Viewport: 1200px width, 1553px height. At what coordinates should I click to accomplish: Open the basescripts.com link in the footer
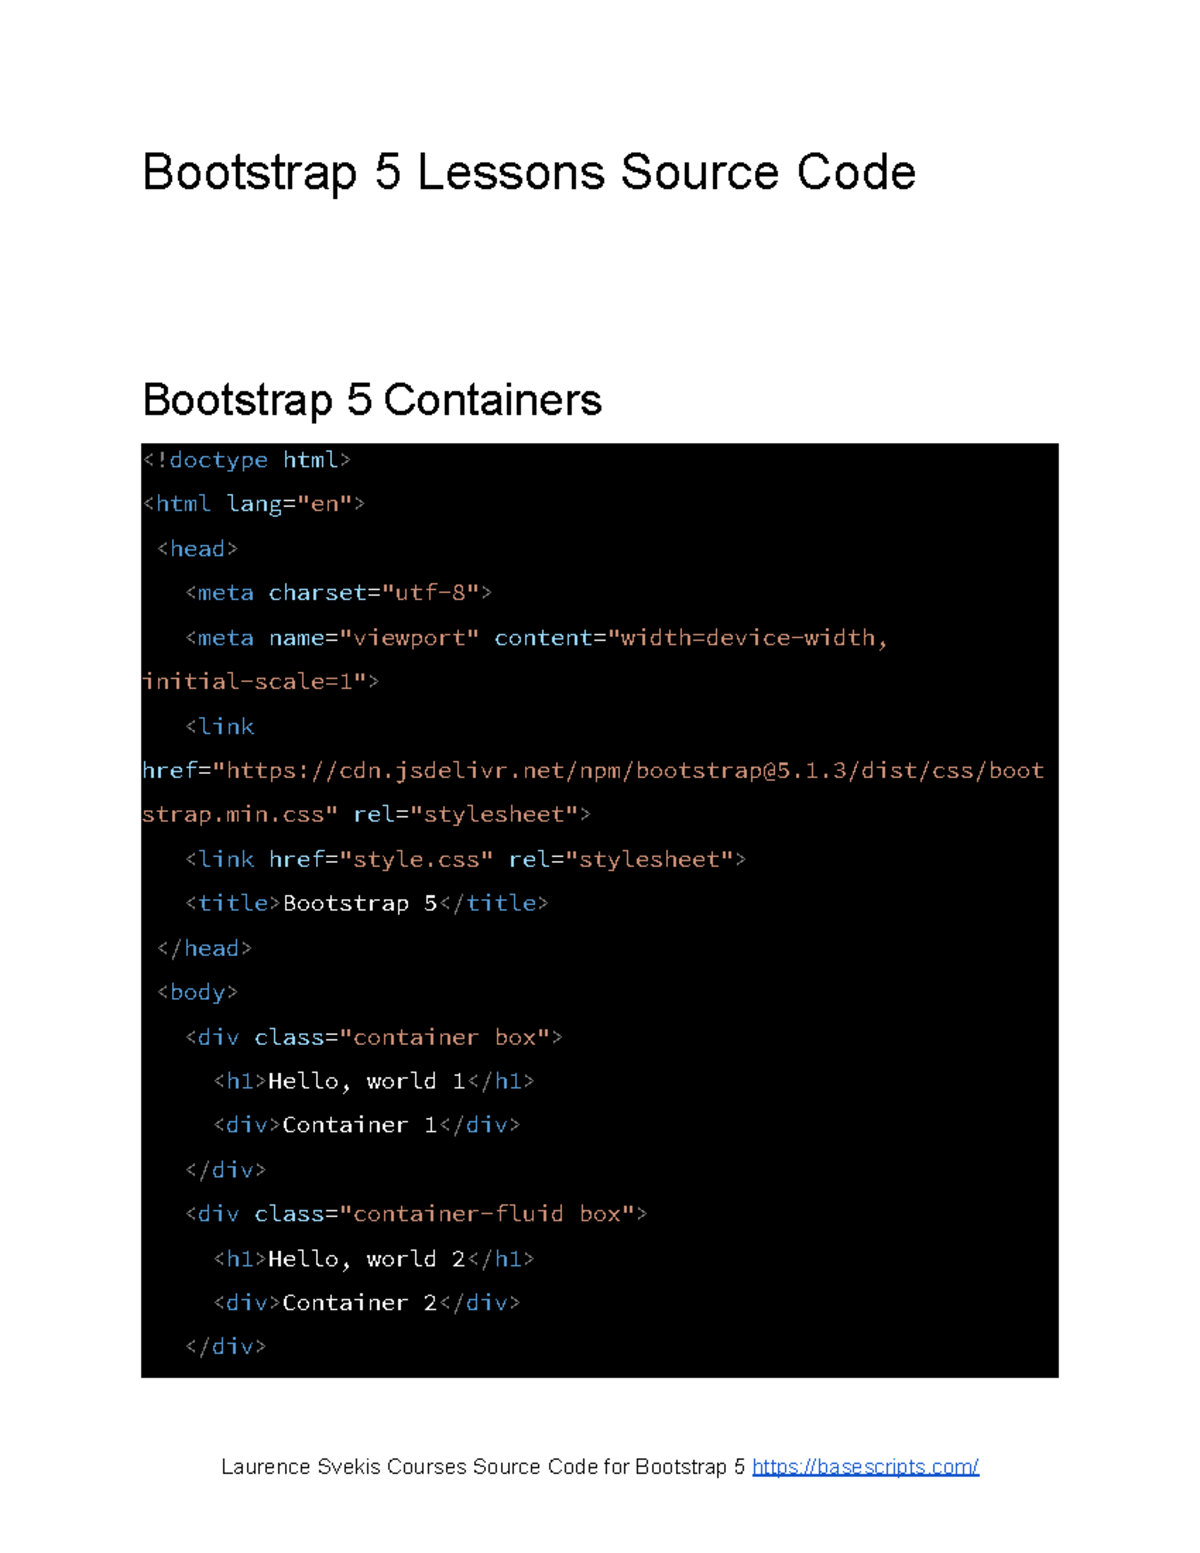tap(865, 1466)
